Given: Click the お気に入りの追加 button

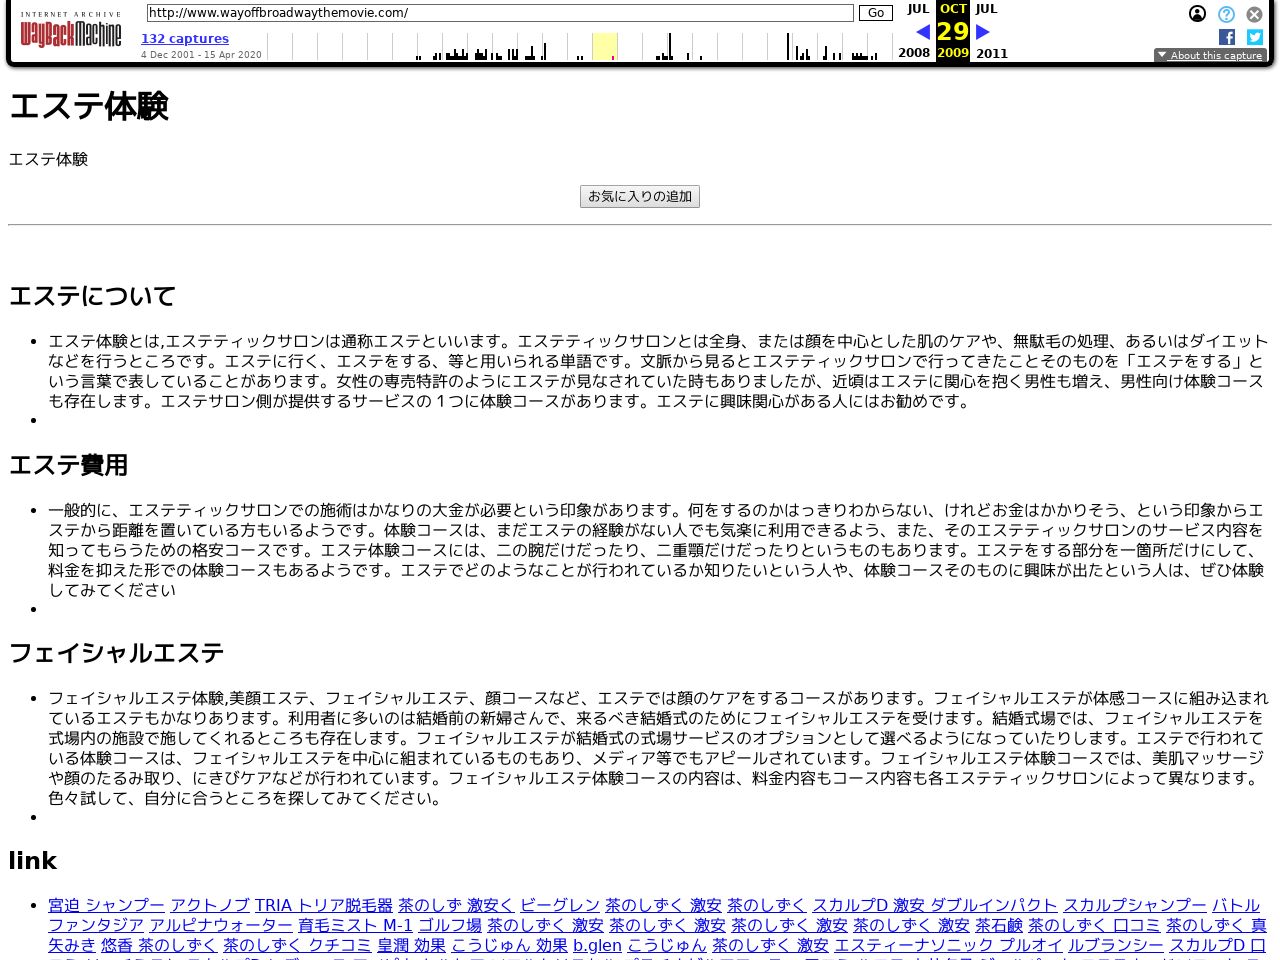Looking at the screenshot, I should click(x=640, y=197).
